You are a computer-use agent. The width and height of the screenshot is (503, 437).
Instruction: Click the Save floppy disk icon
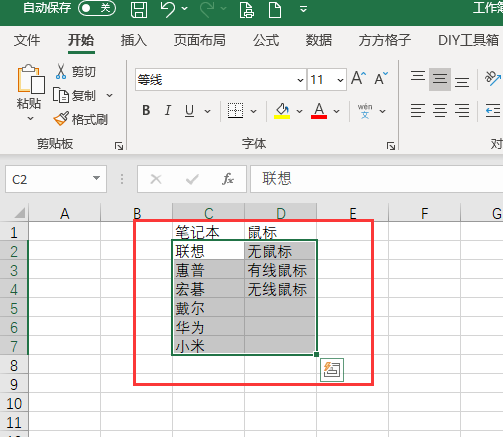[x=139, y=9]
